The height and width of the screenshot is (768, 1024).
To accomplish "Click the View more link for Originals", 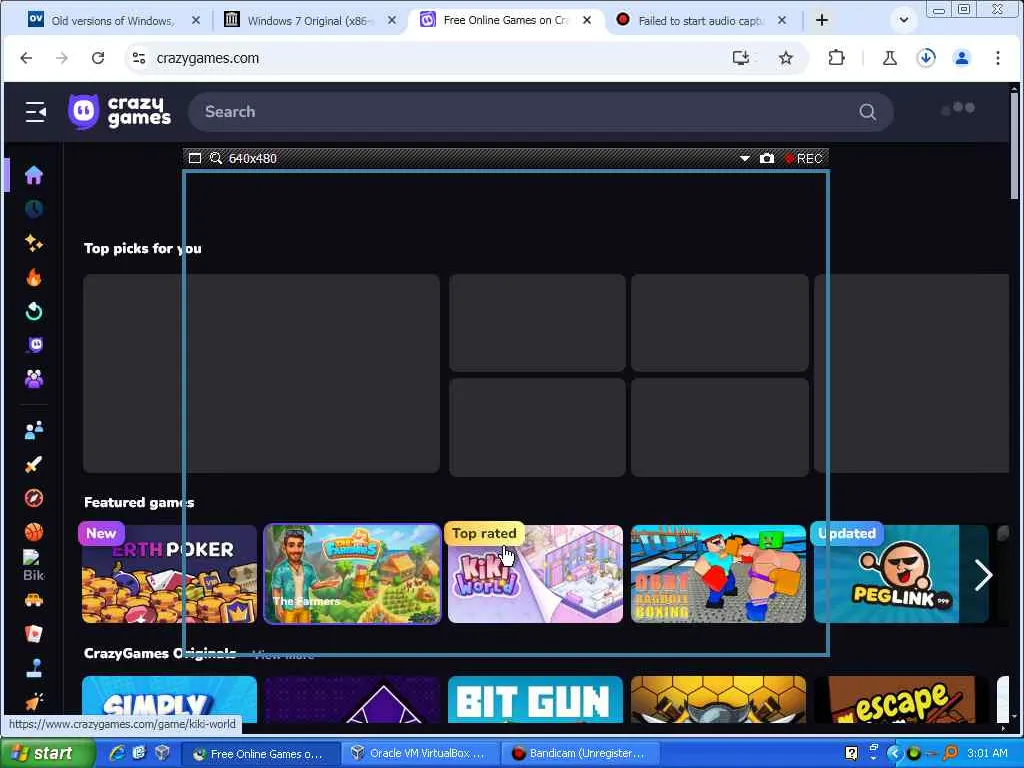I will (283, 654).
